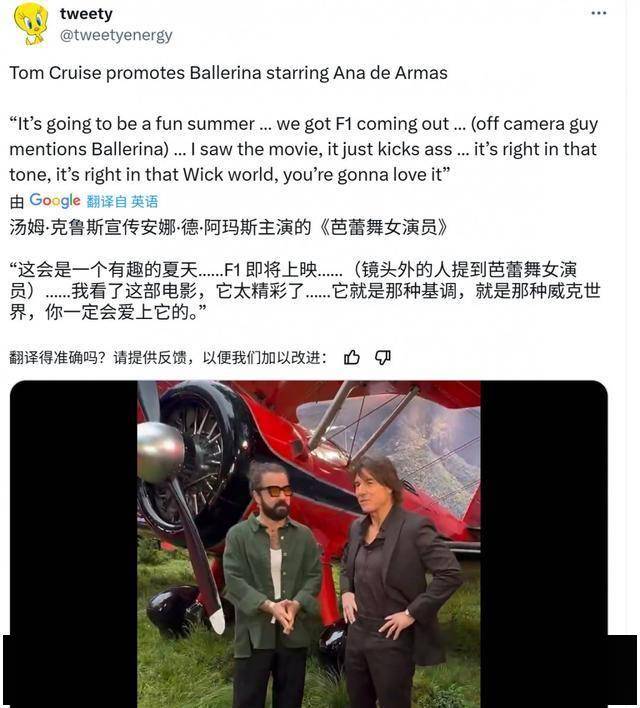Click the English quote paragraph about F1
Image resolution: width=640 pixels, height=708 pixels.
(x=304, y=149)
